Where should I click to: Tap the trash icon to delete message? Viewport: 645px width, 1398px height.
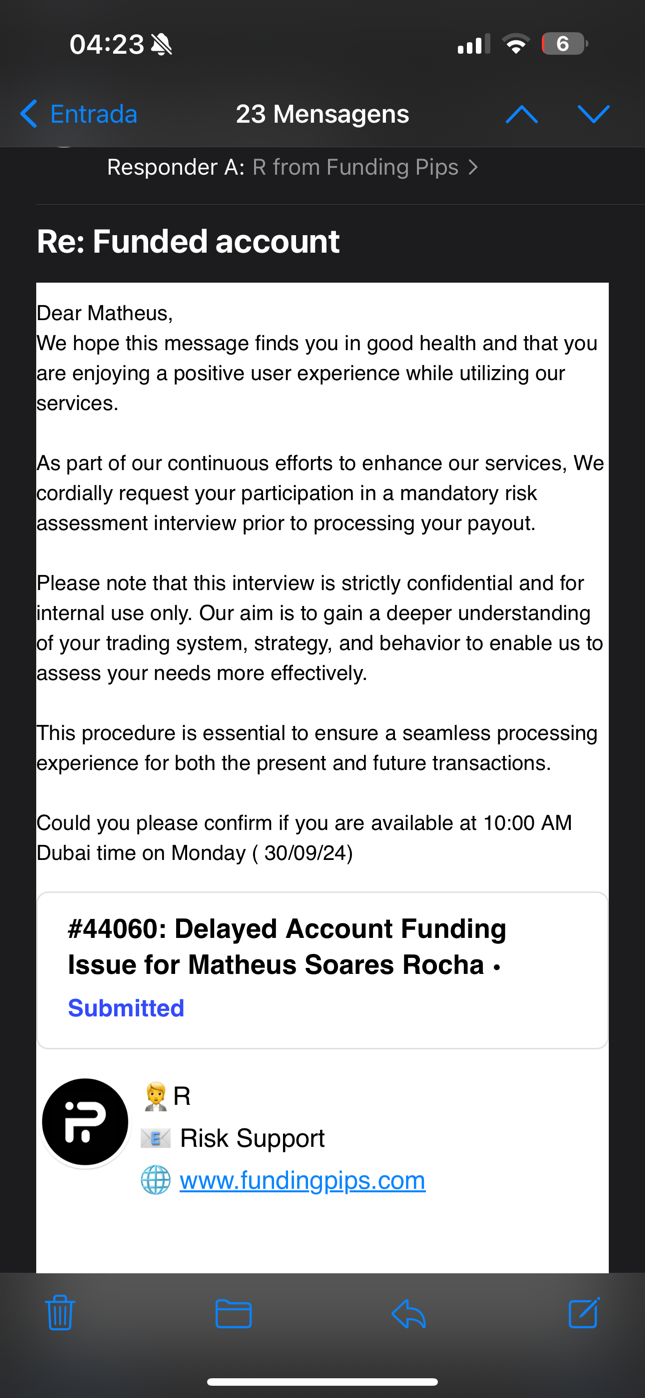click(x=60, y=1312)
